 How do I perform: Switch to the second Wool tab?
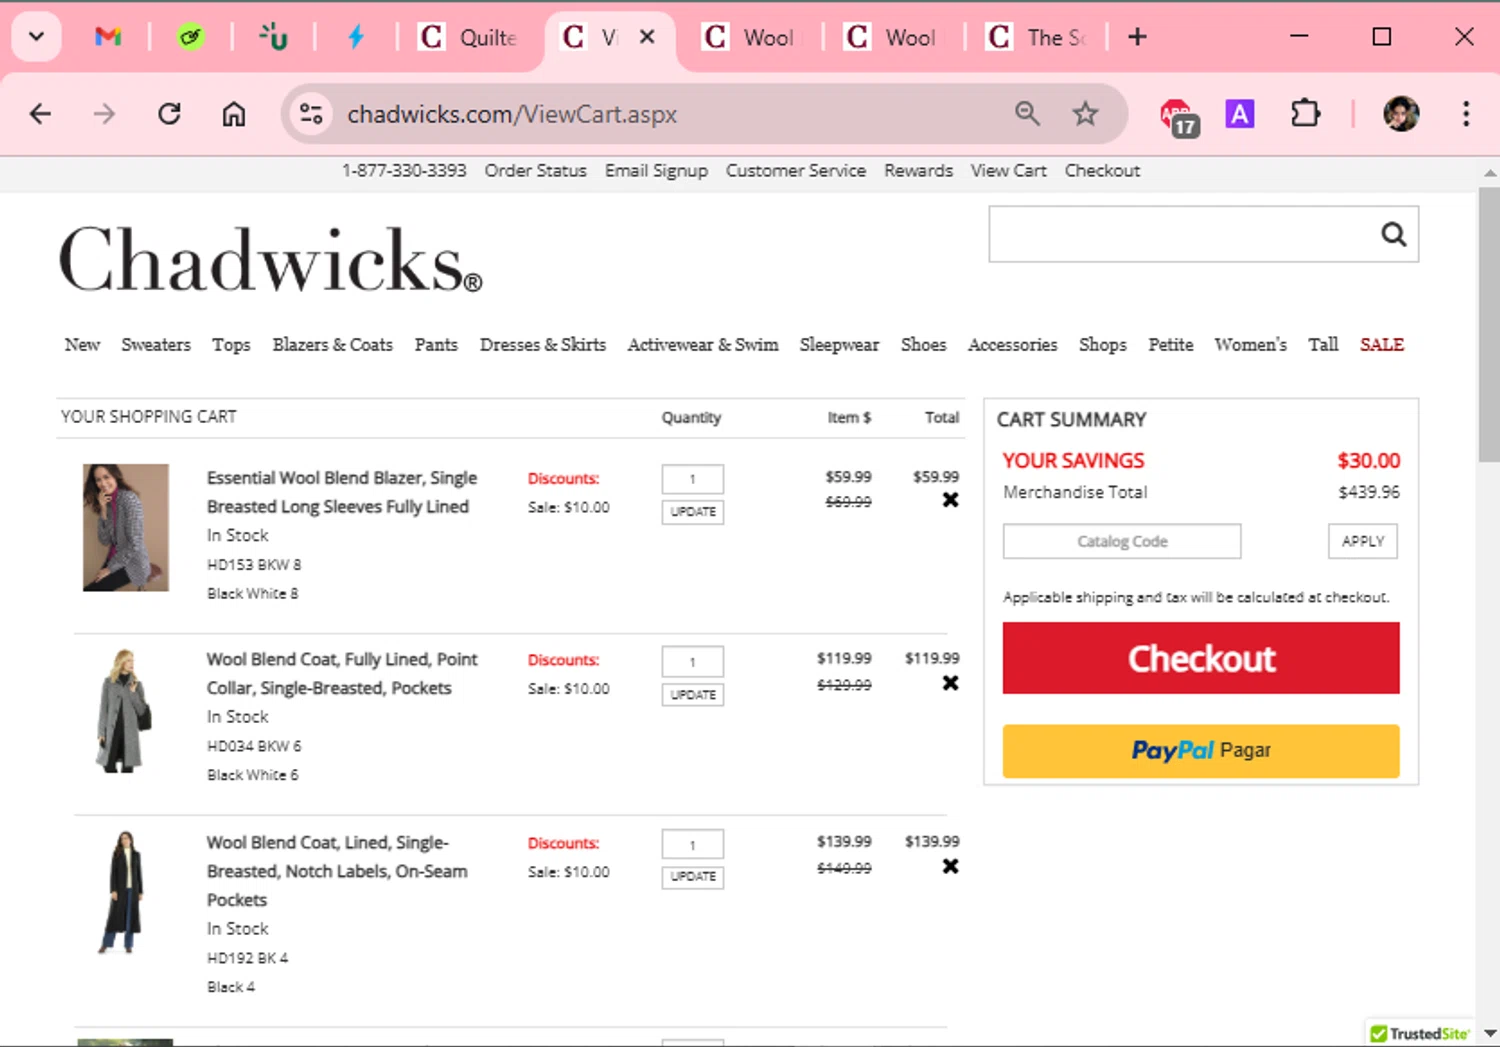point(892,37)
